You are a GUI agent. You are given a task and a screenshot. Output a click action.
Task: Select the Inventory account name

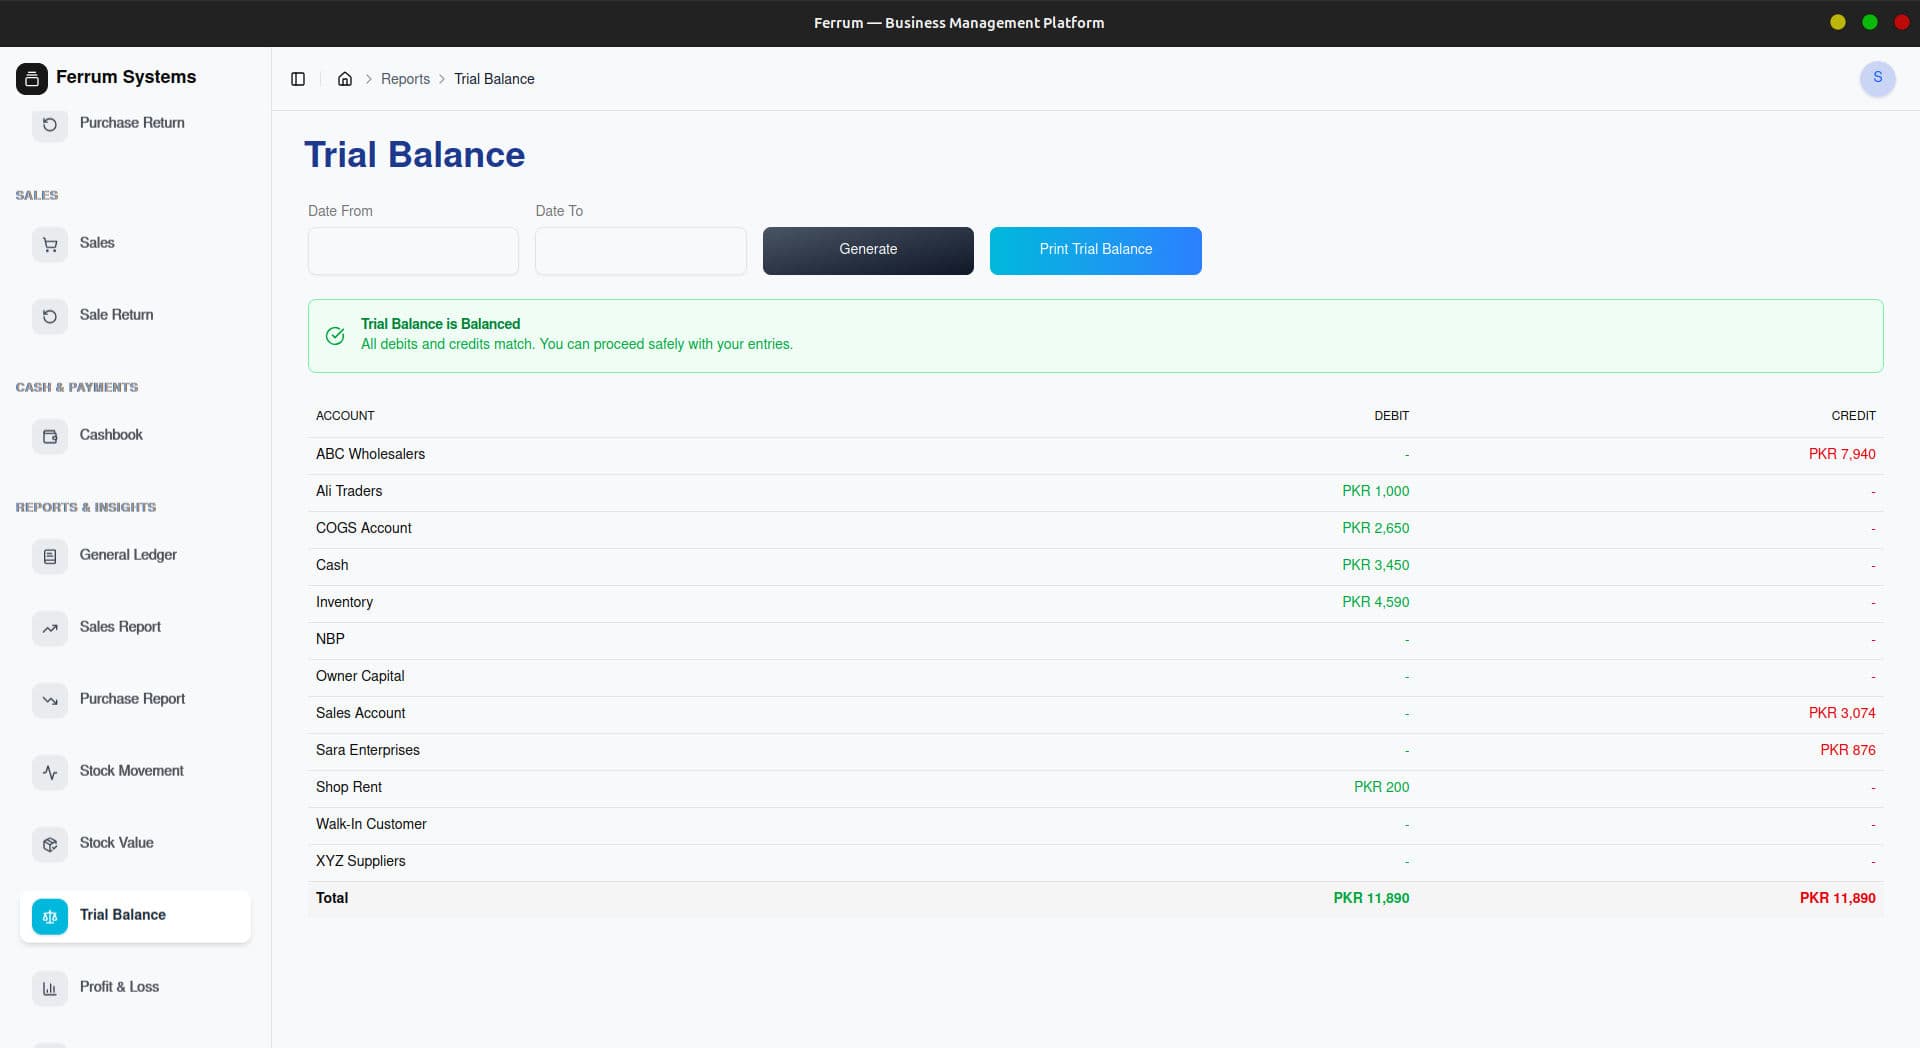pyautogui.click(x=344, y=602)
